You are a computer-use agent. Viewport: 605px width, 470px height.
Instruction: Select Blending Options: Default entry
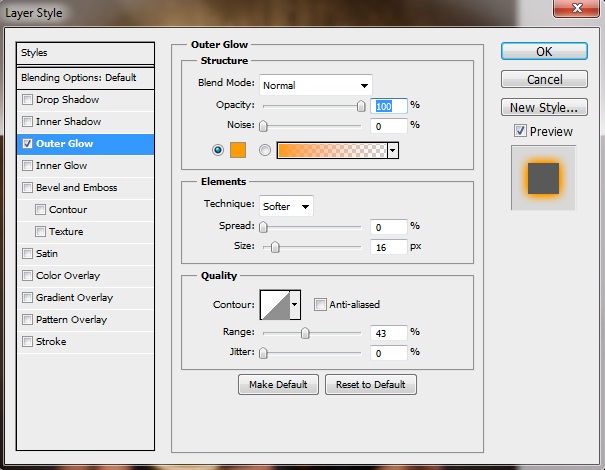85,78
